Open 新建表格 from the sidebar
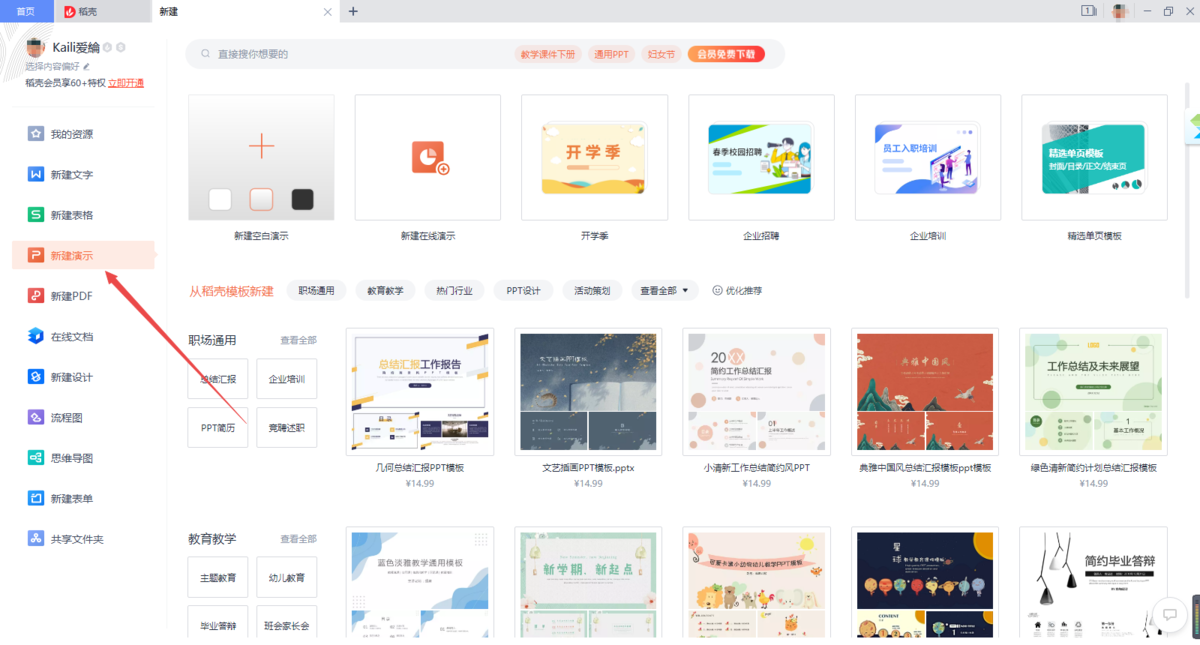 [x=75, y=214]
